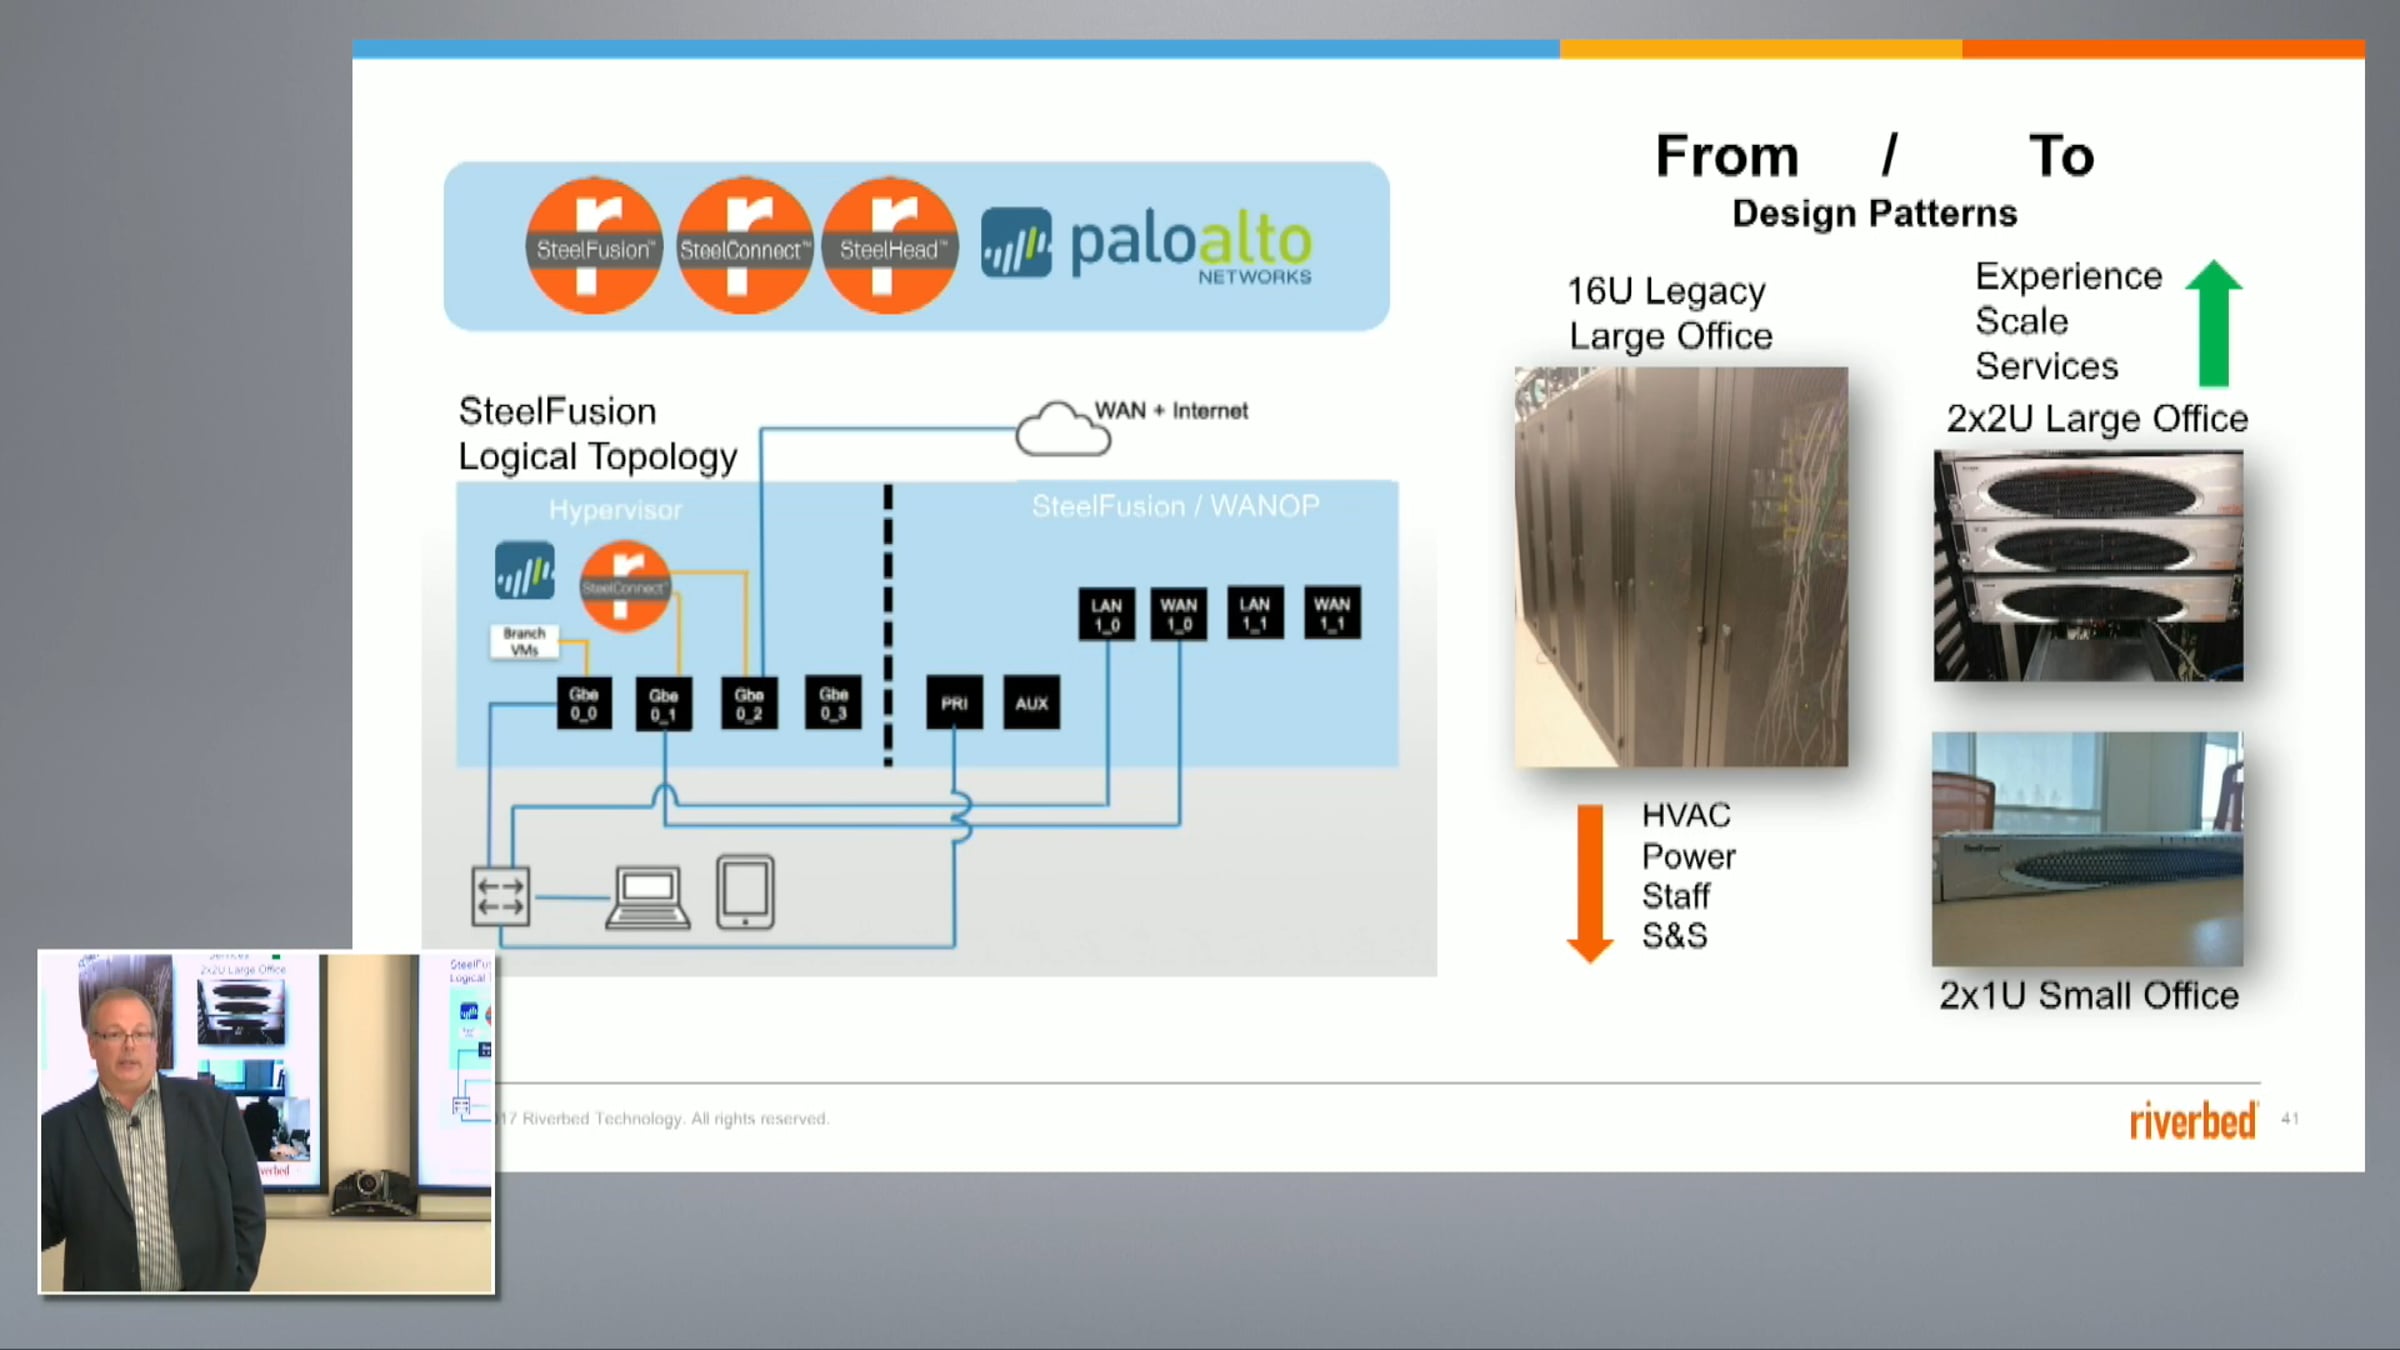
Task: Click the PRI port box
Action: pos(954,703)
